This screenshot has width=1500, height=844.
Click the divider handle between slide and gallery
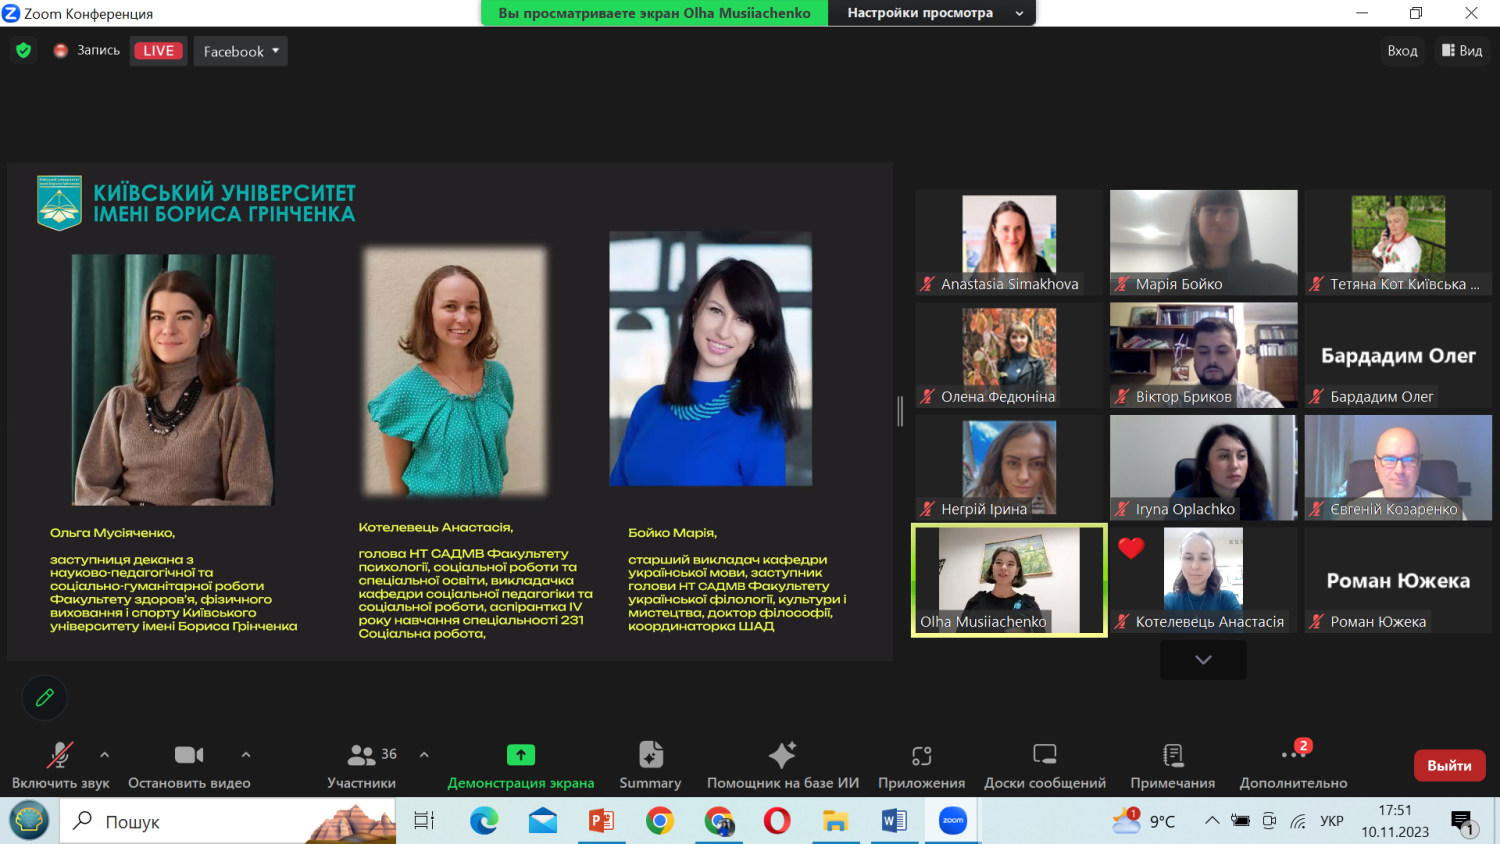tap(900, 411)
